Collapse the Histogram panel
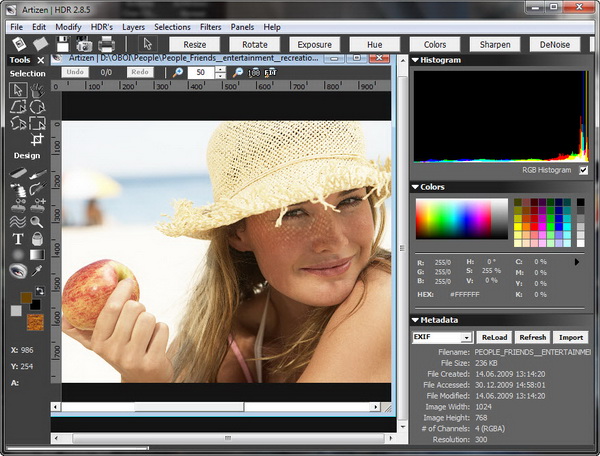 [x=416, y=61]
